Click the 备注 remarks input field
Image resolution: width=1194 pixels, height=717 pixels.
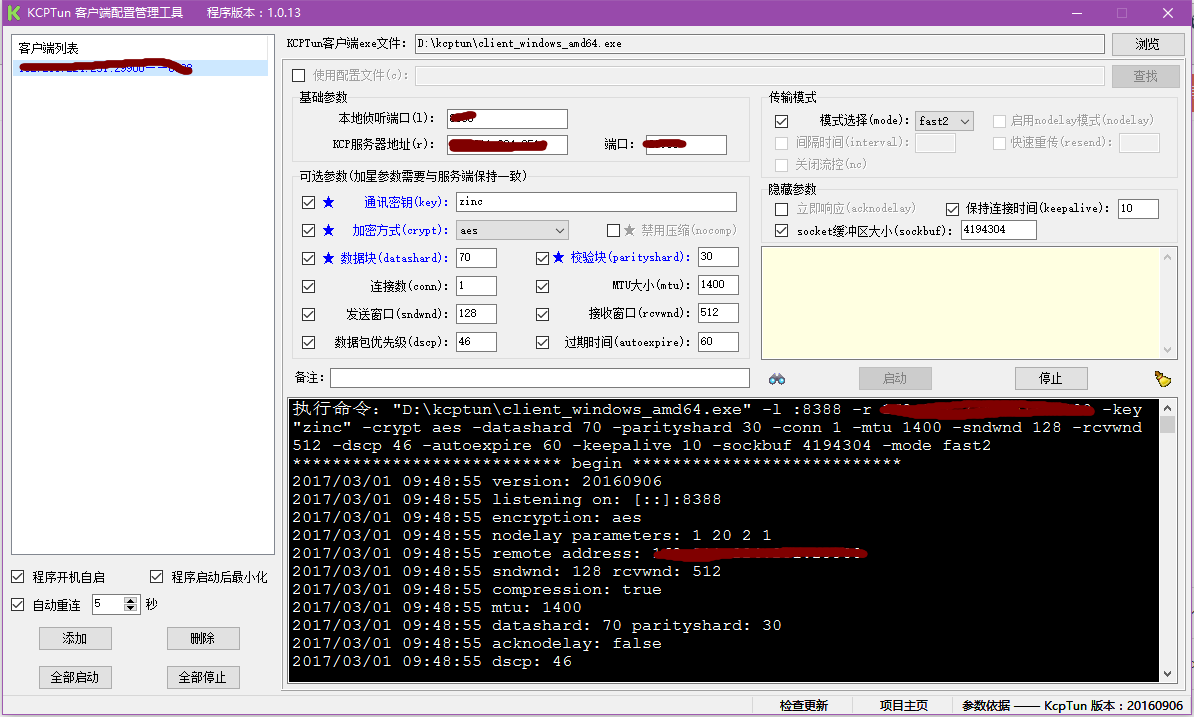point(540,378)
